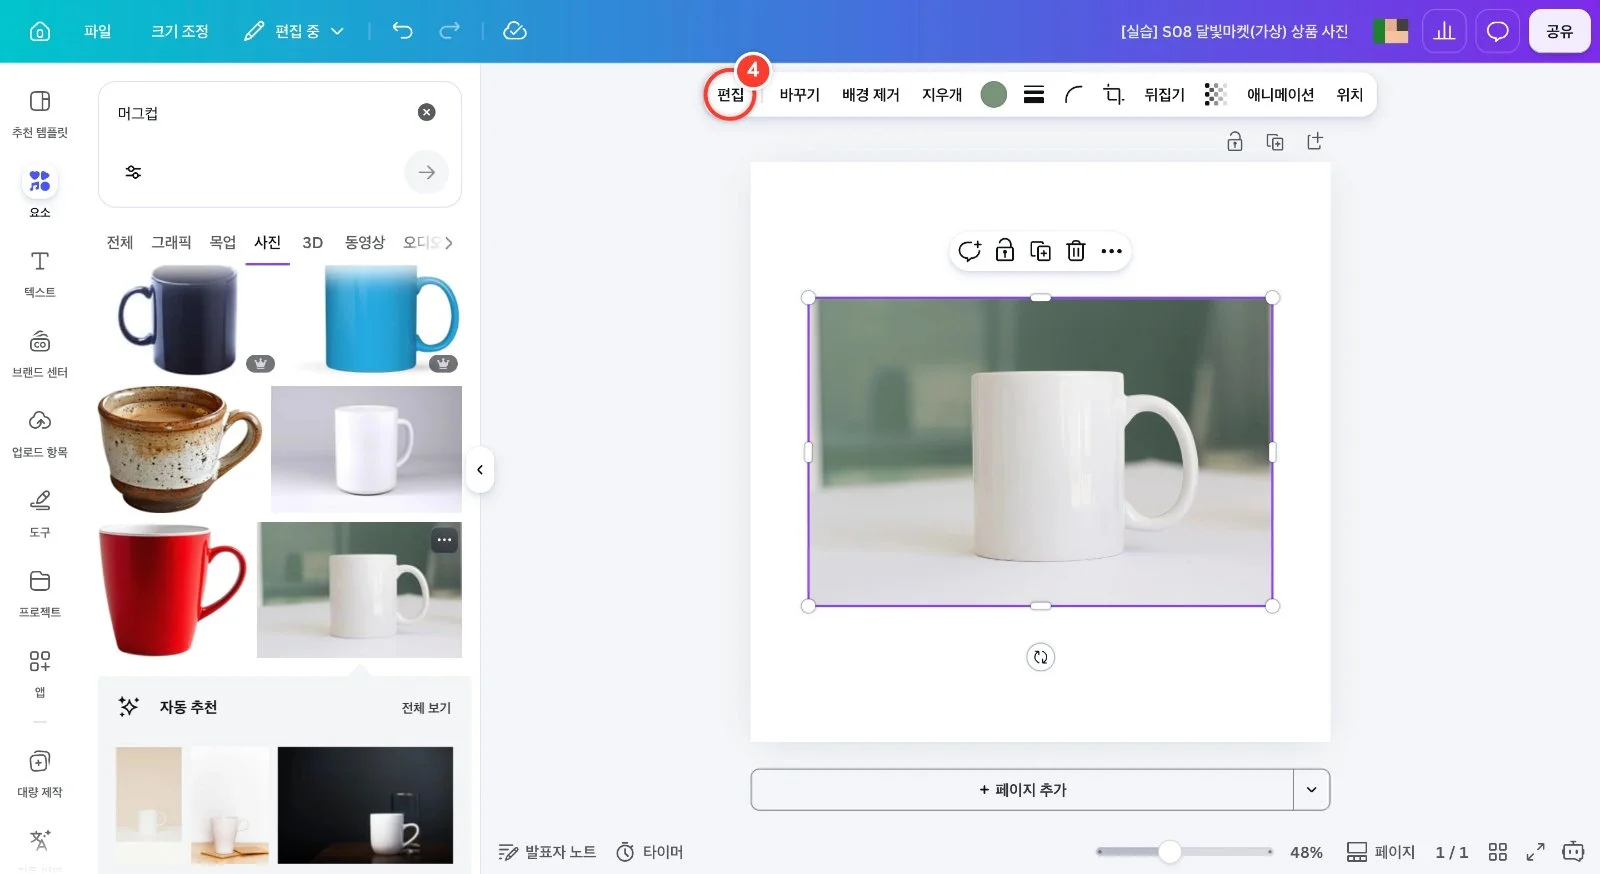Select the red mug photo

coord(173,590)
